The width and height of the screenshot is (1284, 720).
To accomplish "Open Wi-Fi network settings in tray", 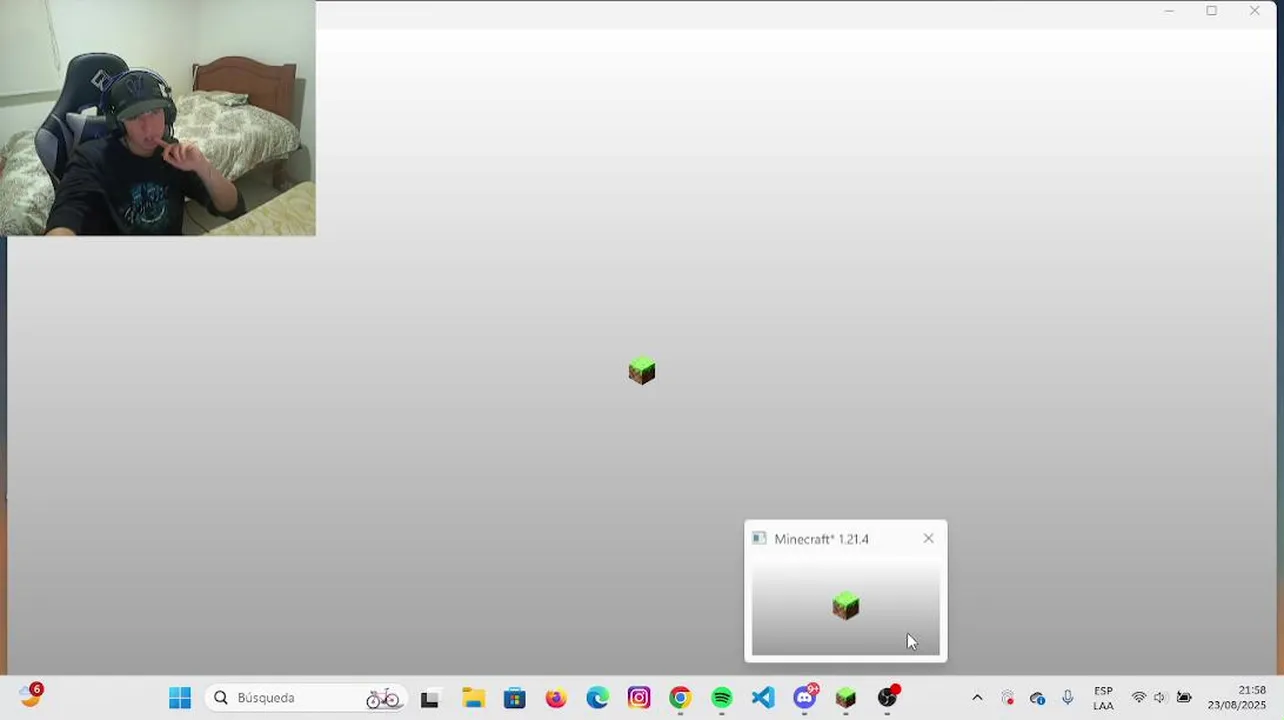I will tap(1138, 698).
